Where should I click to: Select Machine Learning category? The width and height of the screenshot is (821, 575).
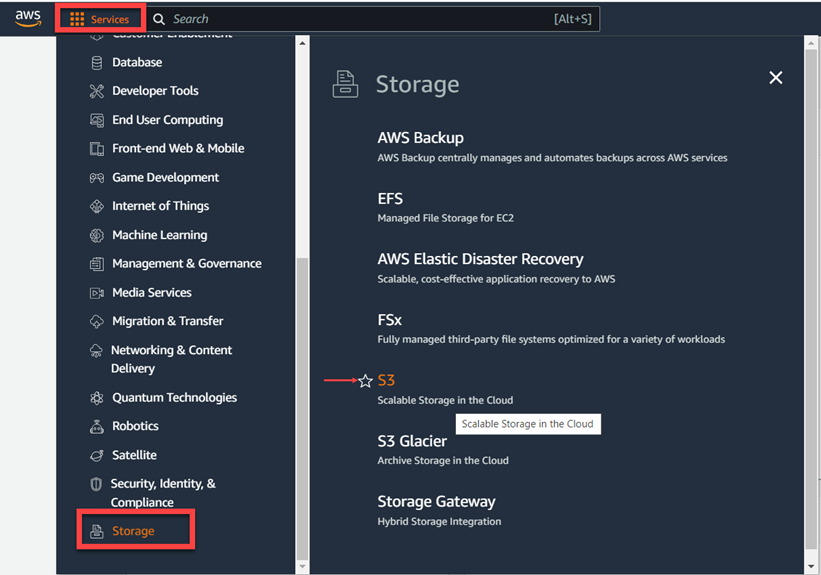coord(160,235)
